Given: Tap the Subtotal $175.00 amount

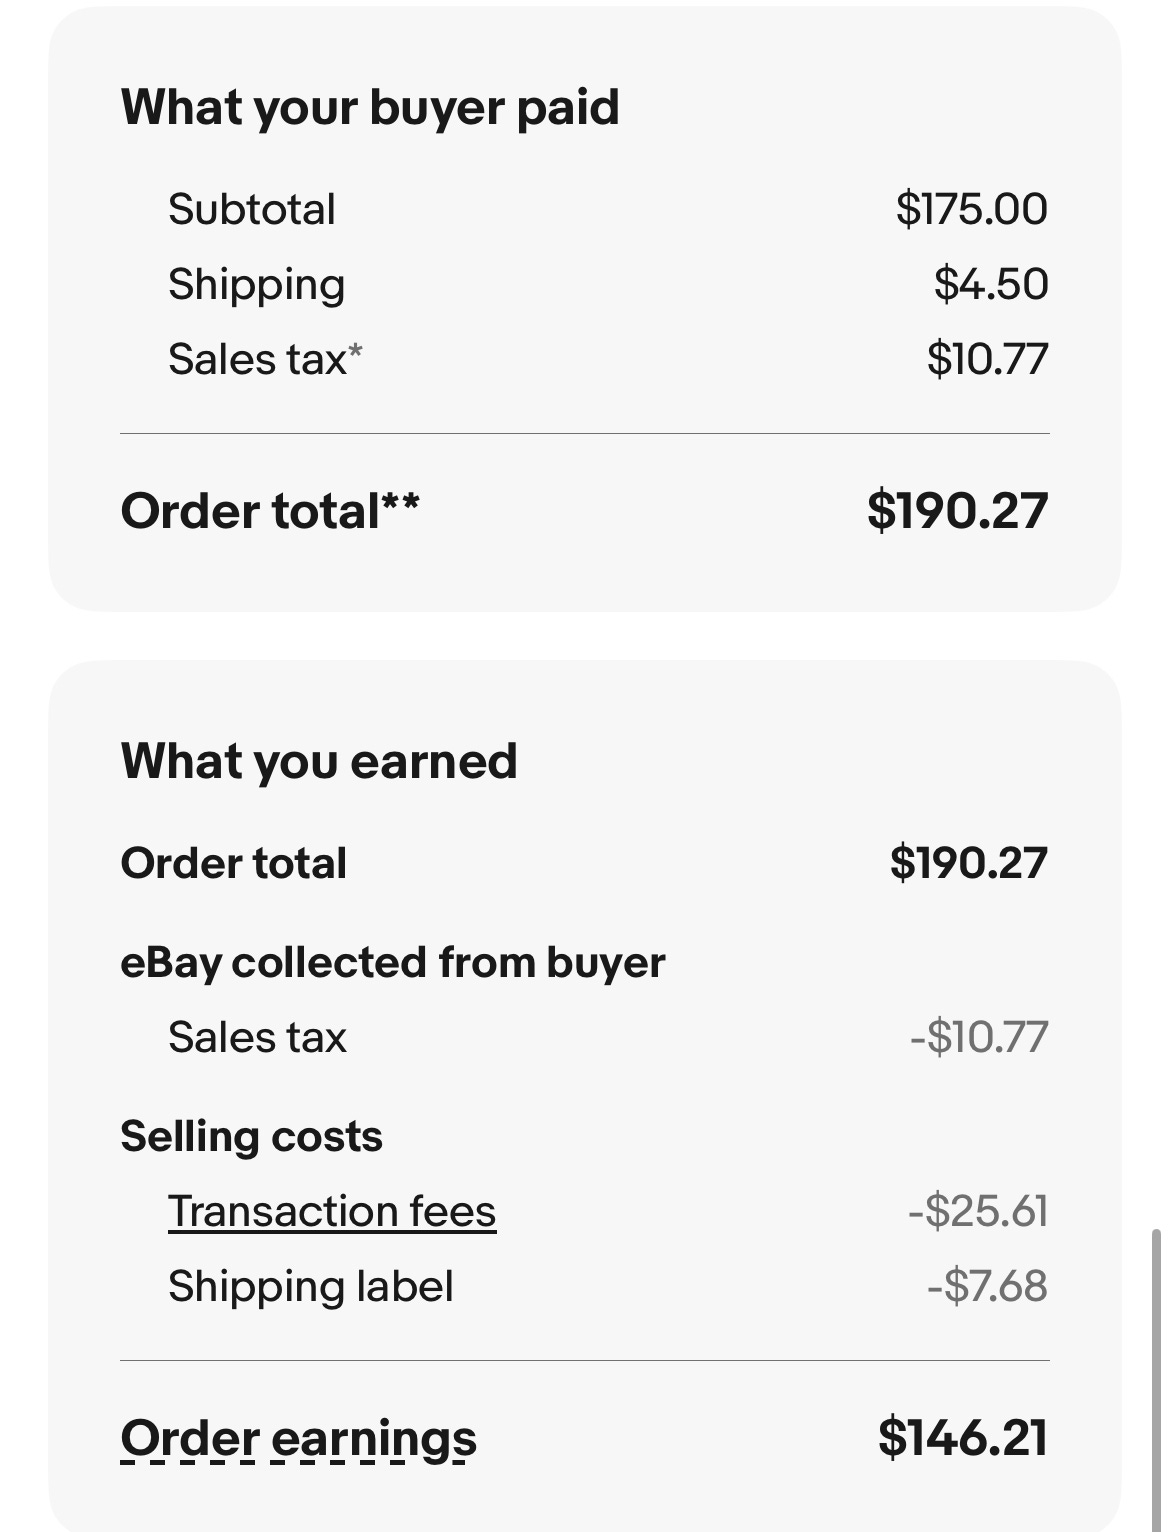Looking at the screenshot, I should point(972,209).
